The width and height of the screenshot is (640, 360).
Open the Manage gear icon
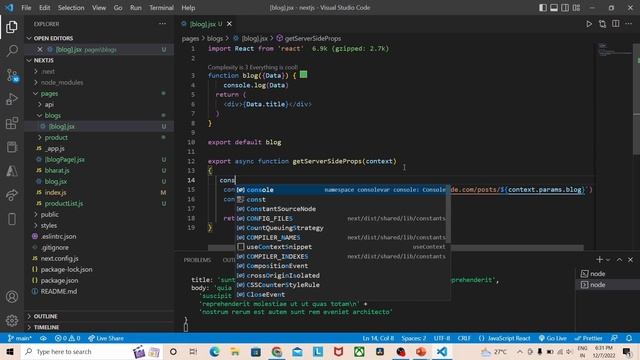pos(12,320)
